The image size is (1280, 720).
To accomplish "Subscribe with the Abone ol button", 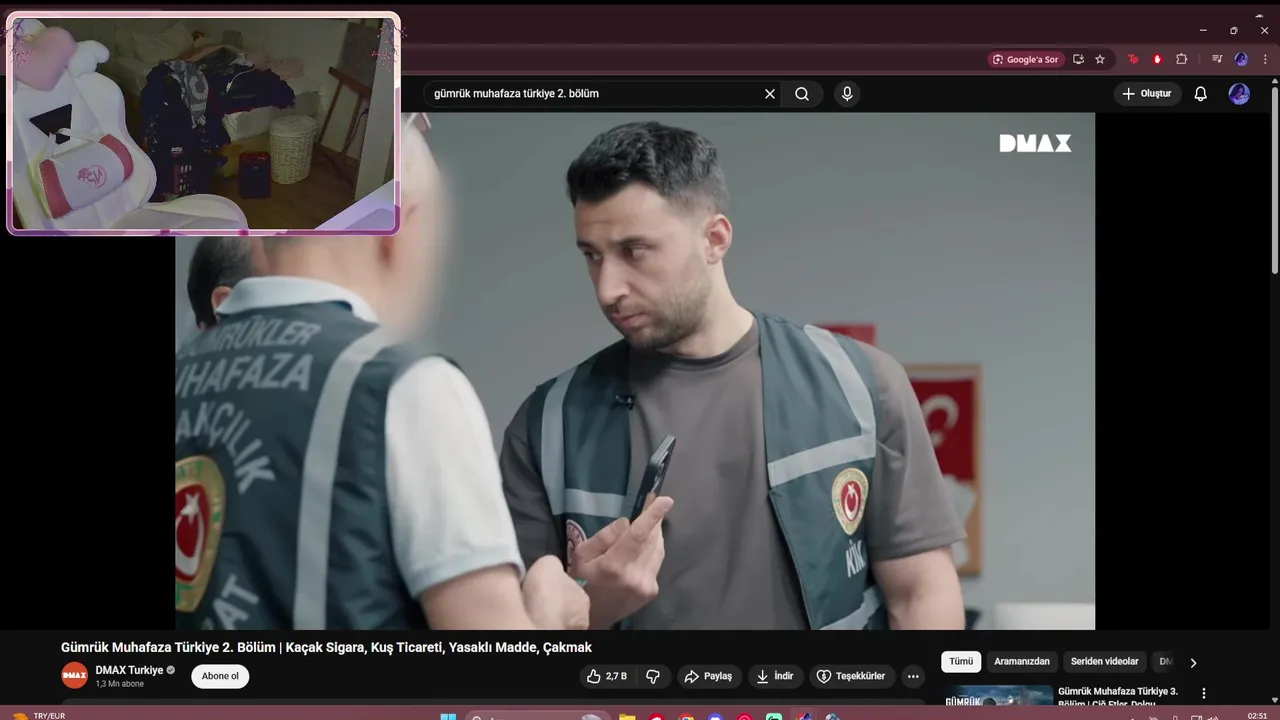I will (x=220, y=677).
